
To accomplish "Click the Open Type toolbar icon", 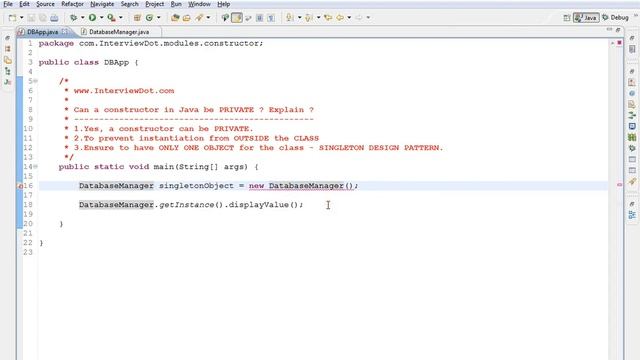I will tap(175, 18).
